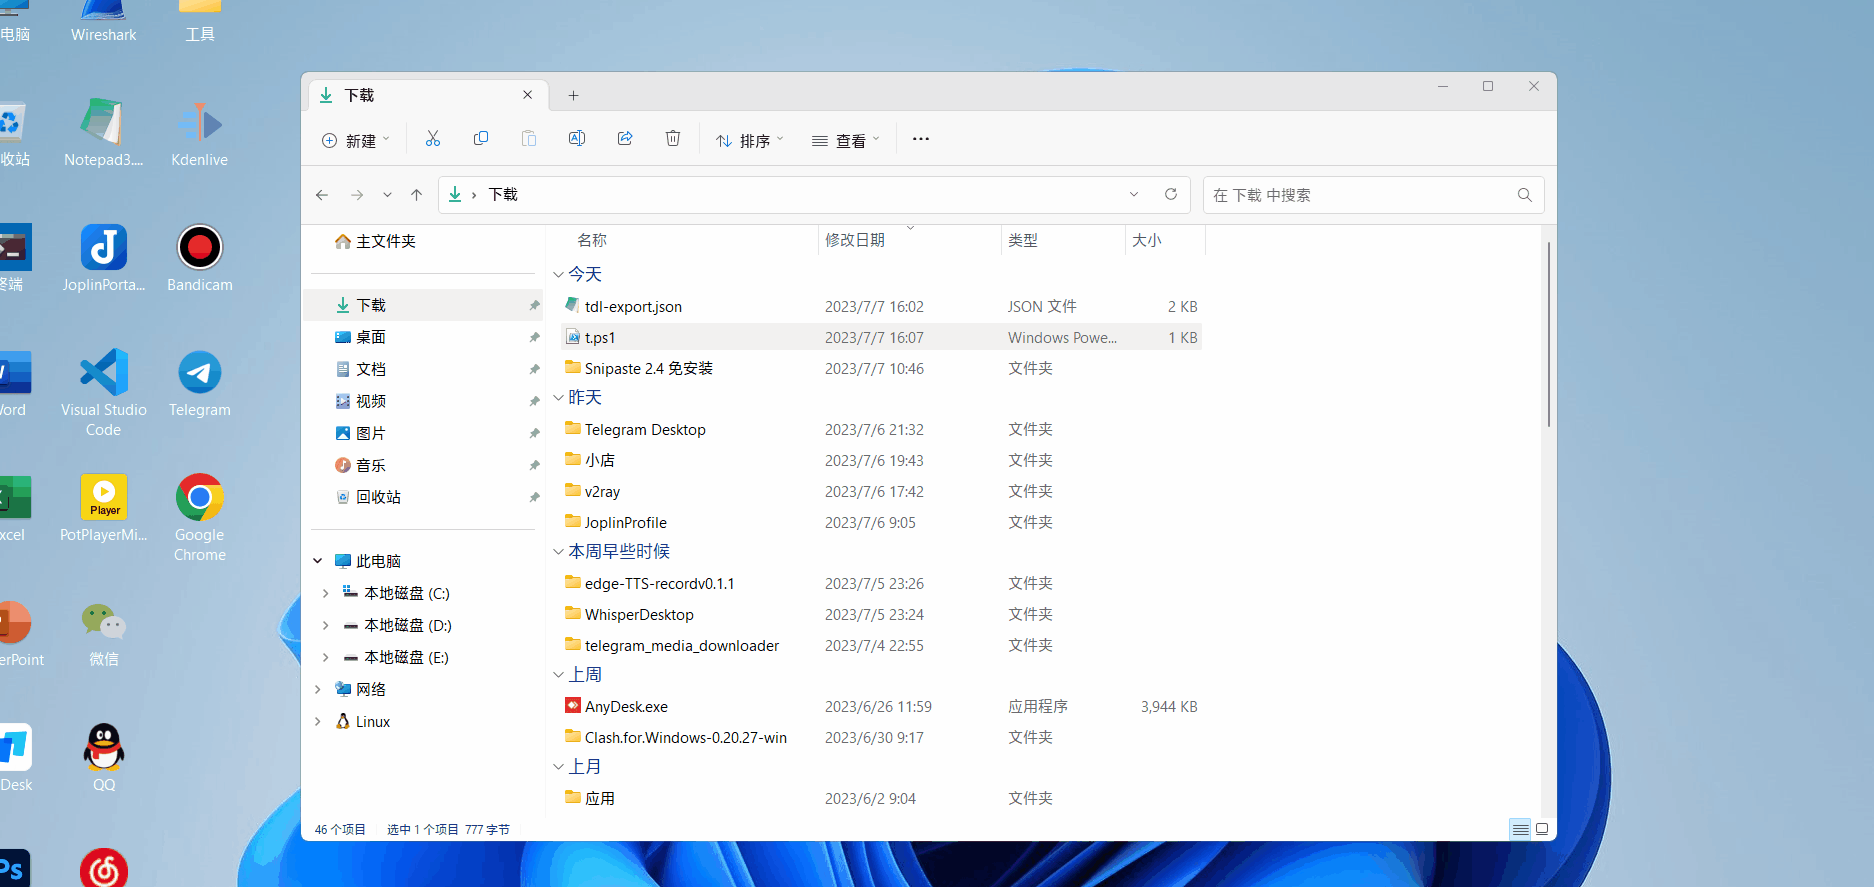Select Telegram desktop shortcut
Viewport: 1874px width, 887px height.
tap(200, 383)
